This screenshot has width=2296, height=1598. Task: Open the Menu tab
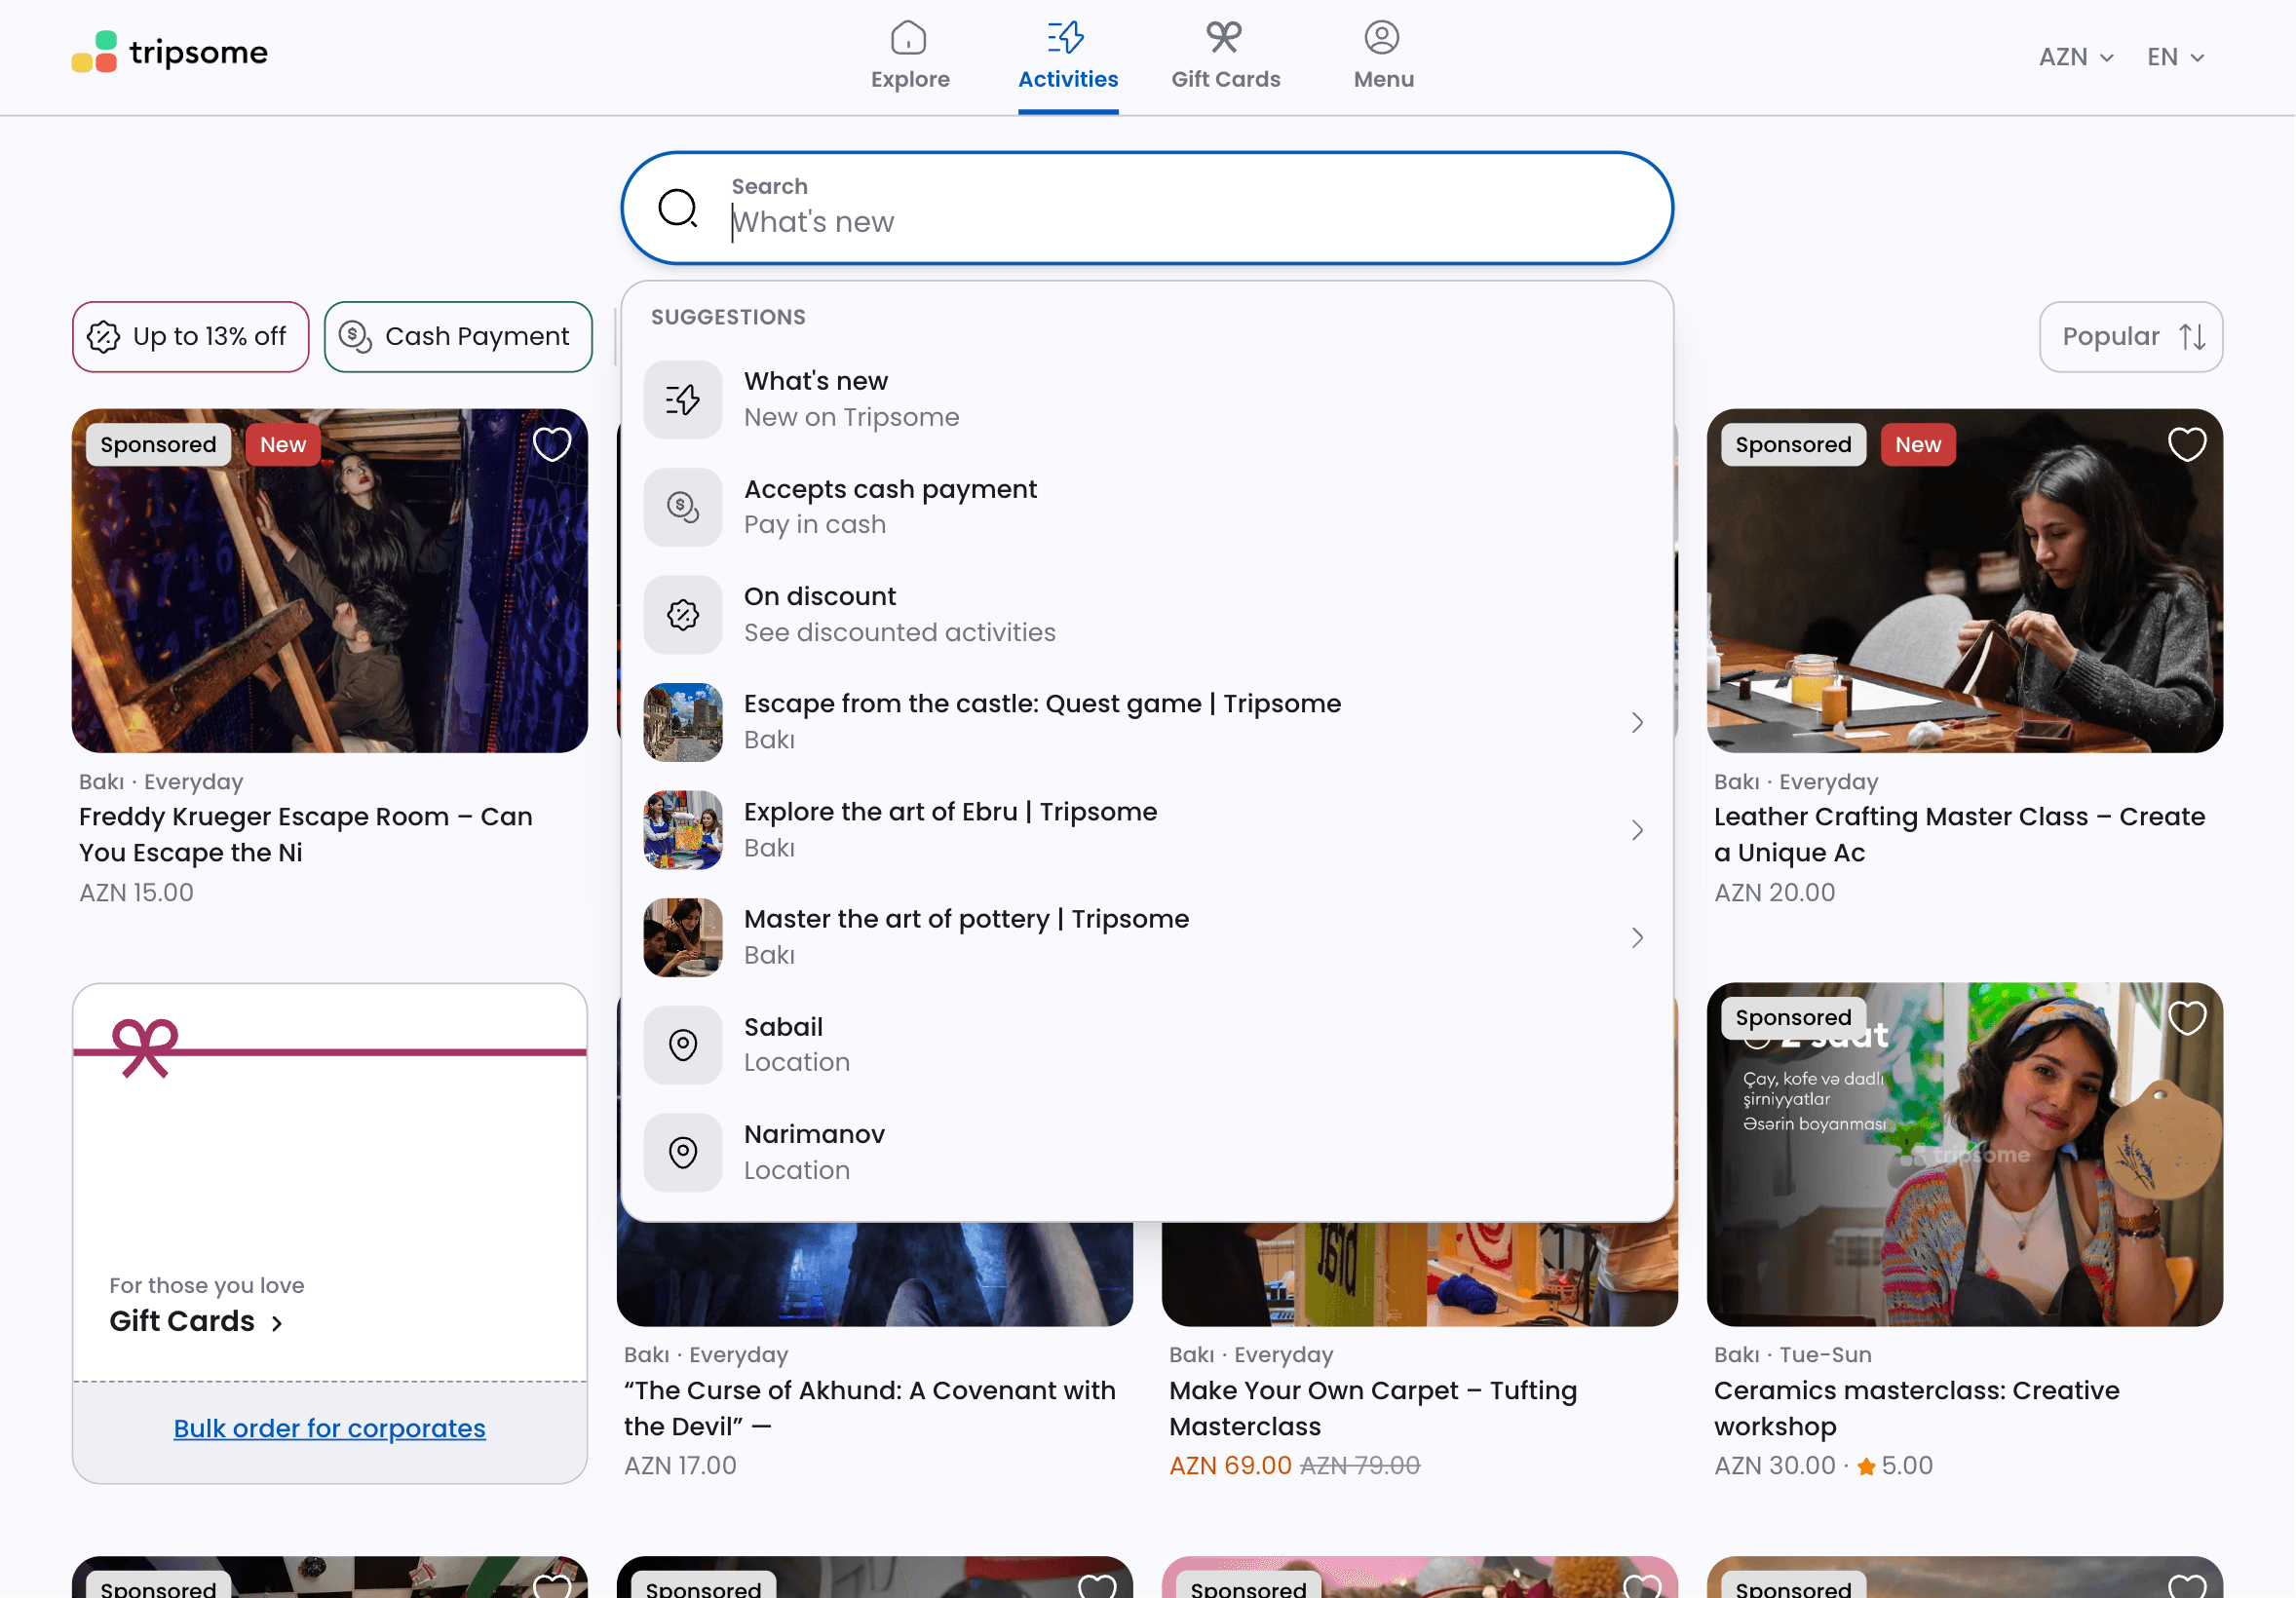[x=1383, y=57]
